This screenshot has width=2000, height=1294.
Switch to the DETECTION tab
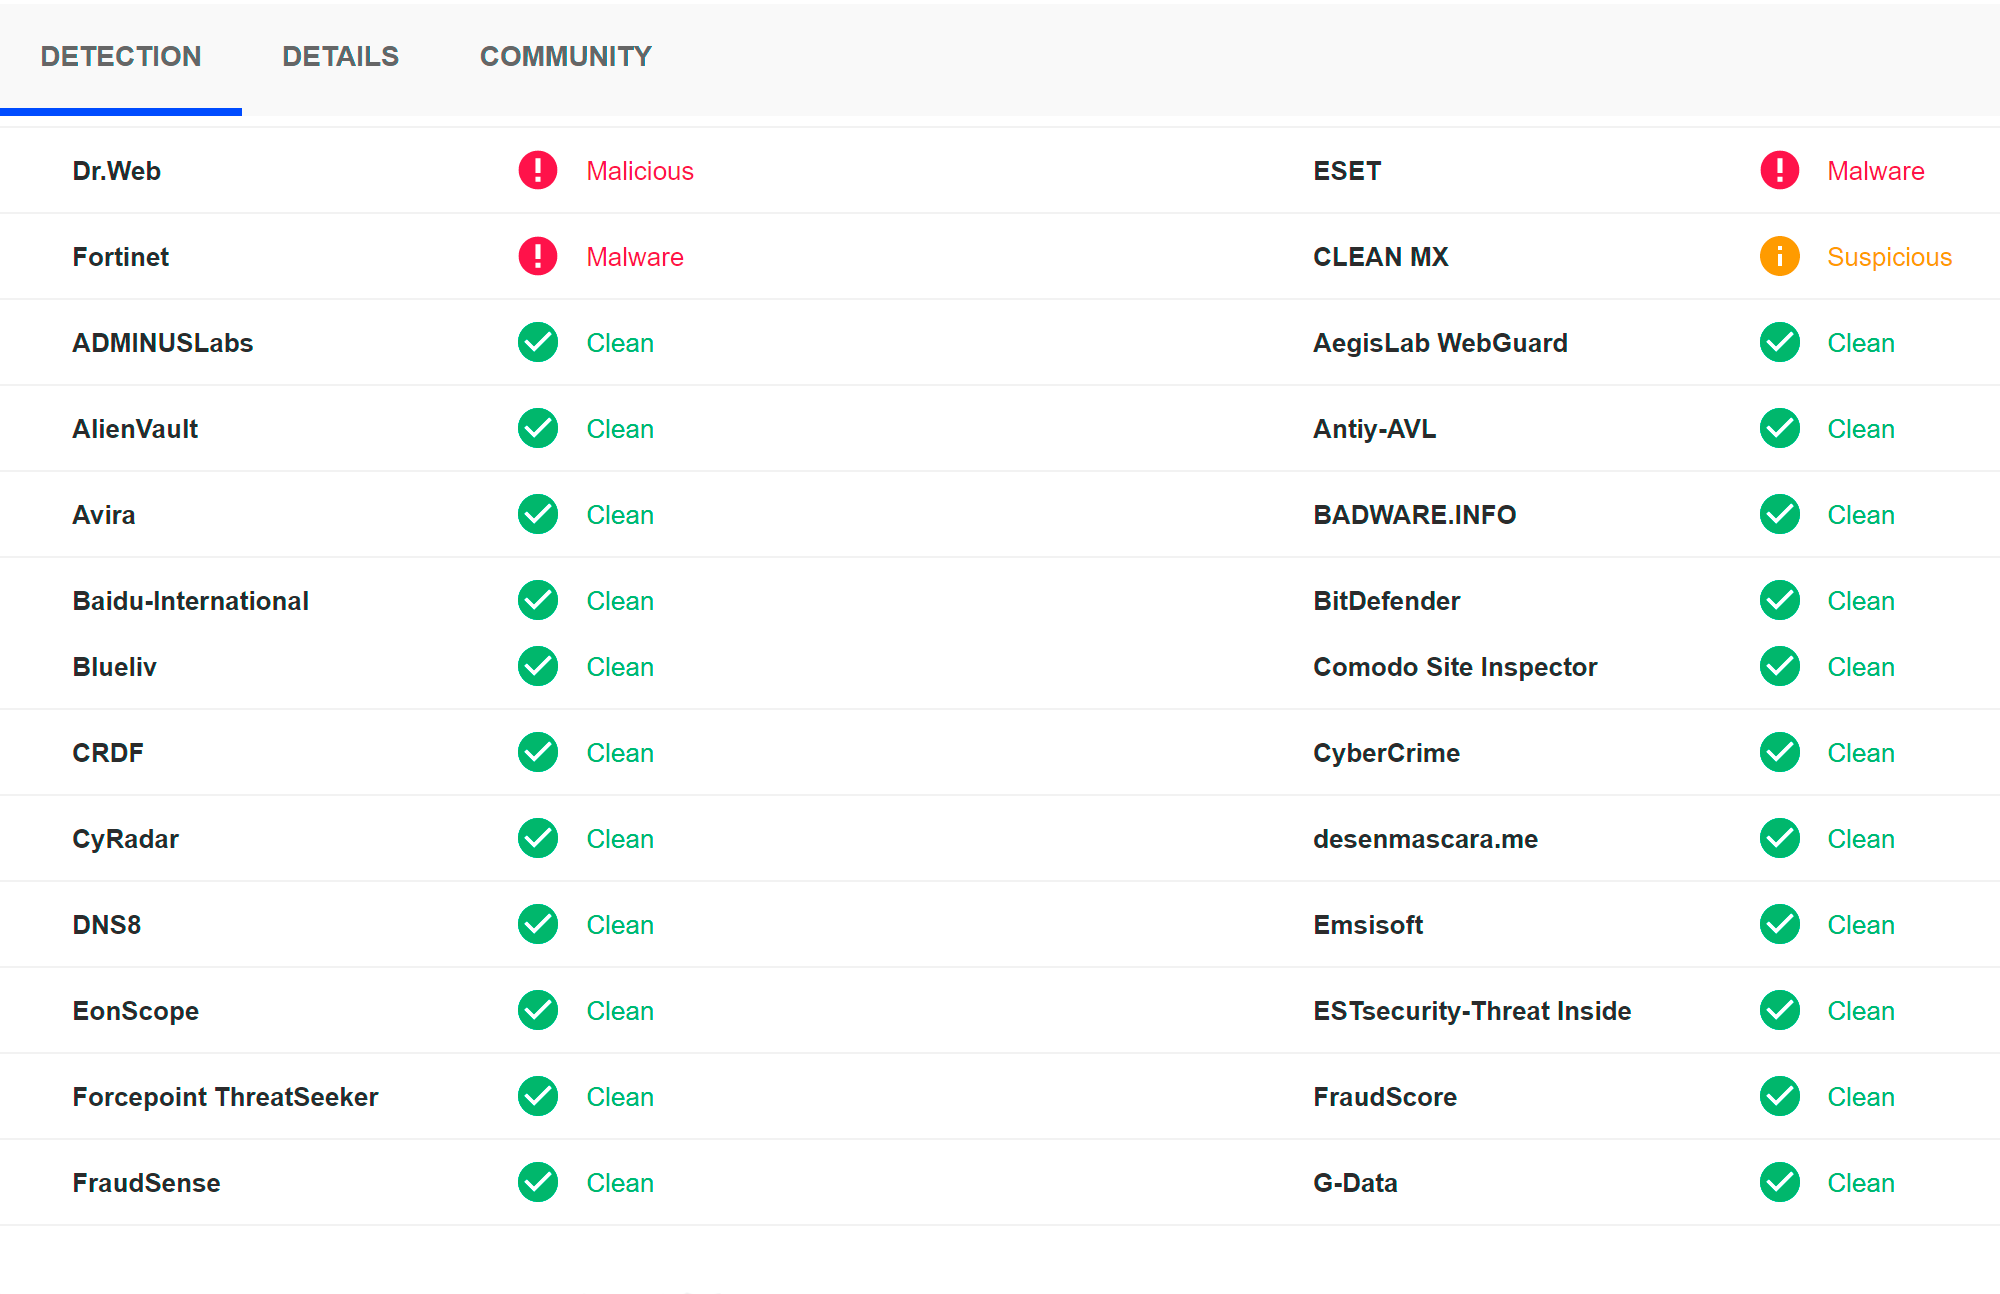coord(121,57)
